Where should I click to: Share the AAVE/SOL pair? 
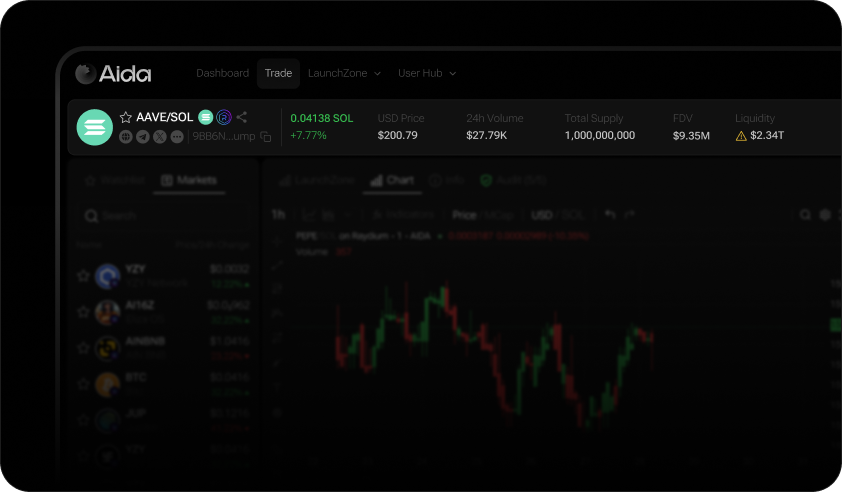(242, 117)
